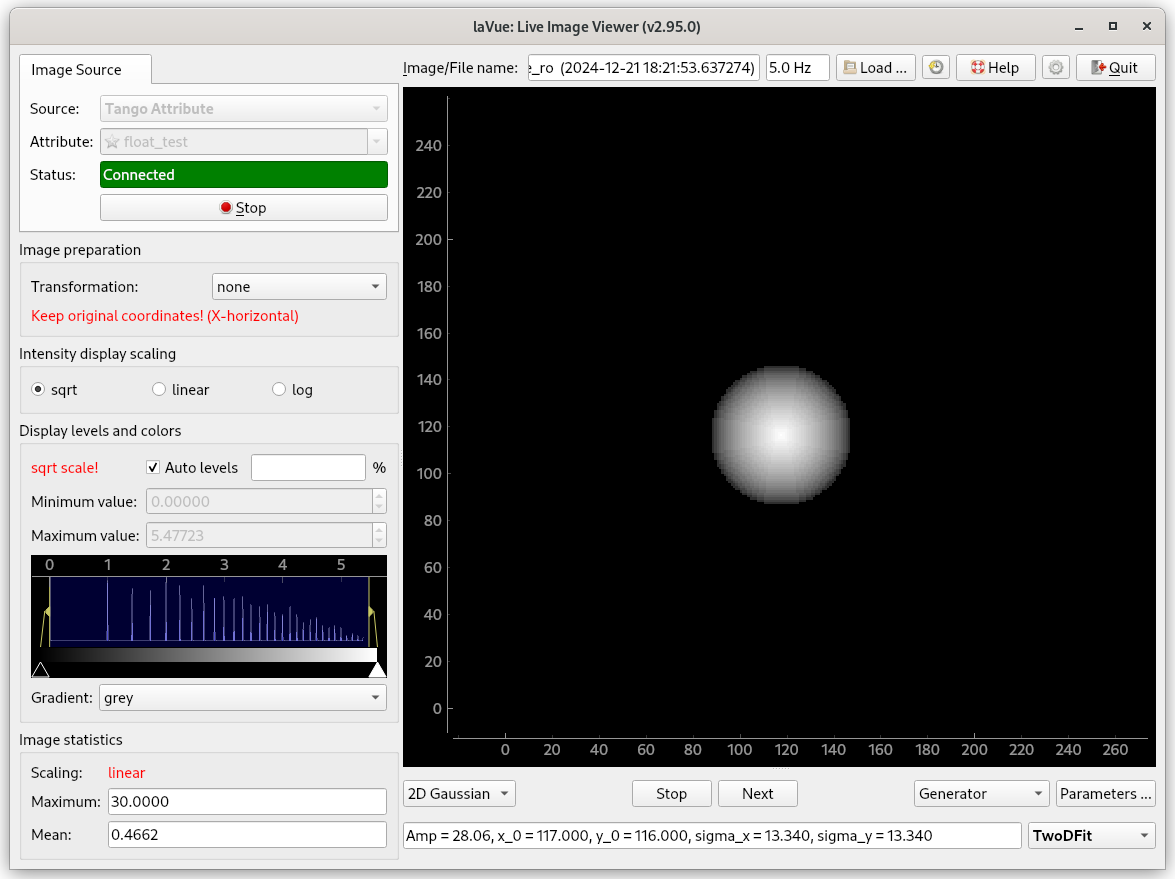Open the settings gear button

pos(1055,68)
